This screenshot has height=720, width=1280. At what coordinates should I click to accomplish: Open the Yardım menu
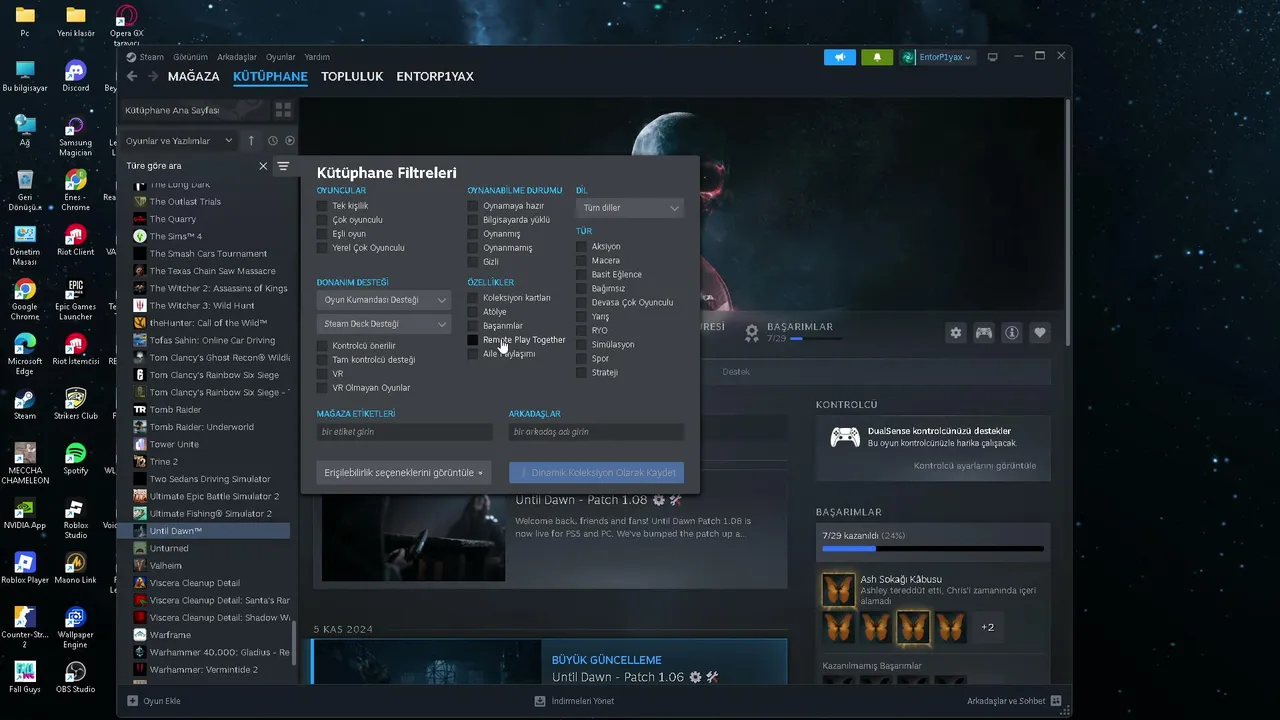pos(317,57)
